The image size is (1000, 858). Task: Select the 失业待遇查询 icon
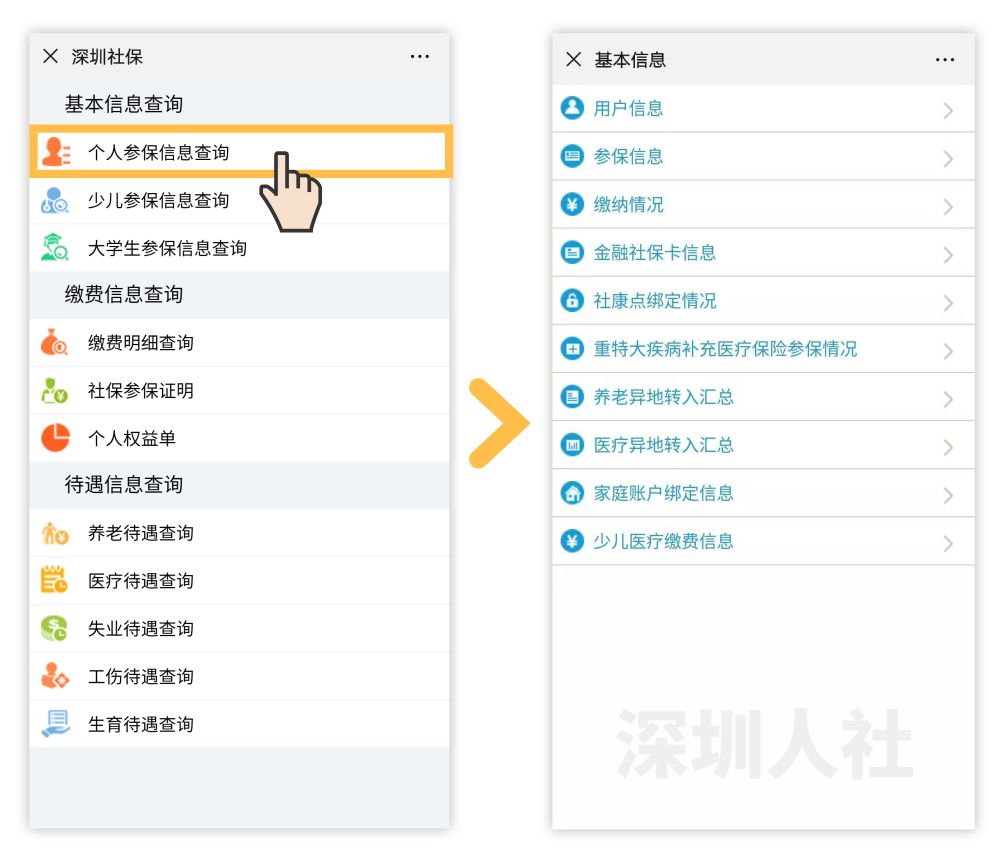point(55,628)
